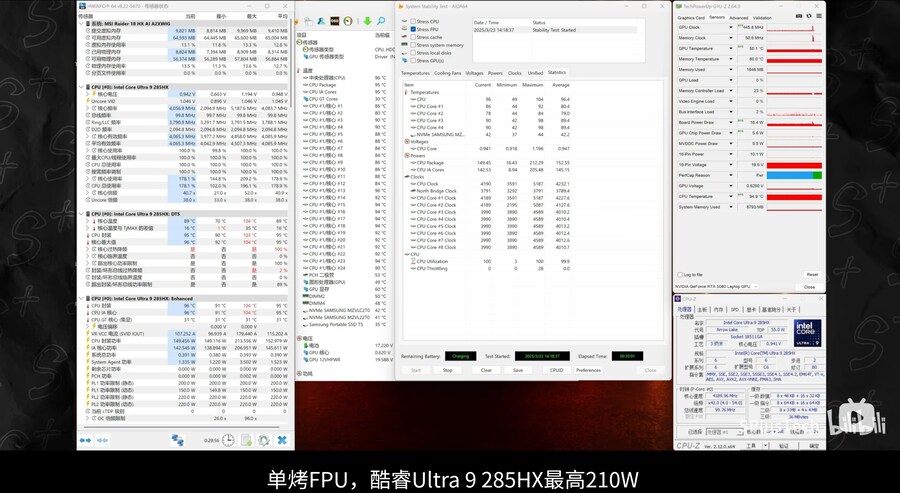The image size is (900, 493).
Task: Switch to GPU-Z Advanced tab
Action: point(739,18)
